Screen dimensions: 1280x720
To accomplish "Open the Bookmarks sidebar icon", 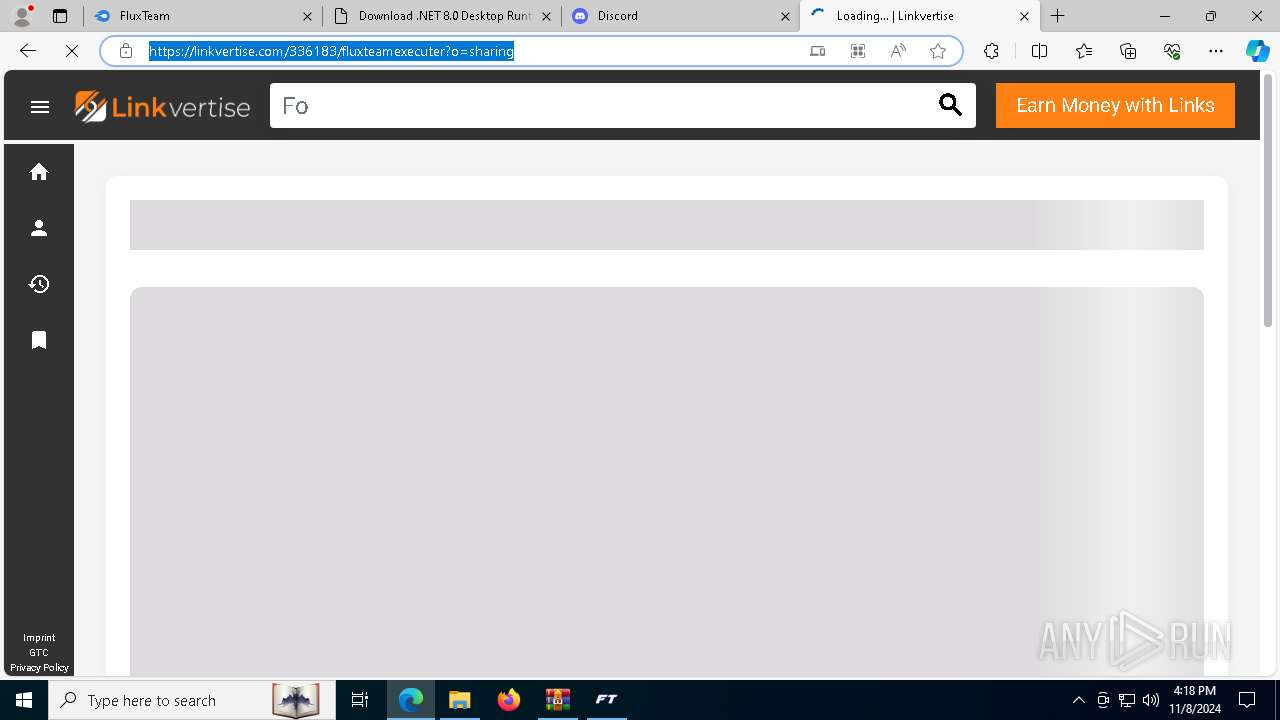I will (x=39, y=340).
